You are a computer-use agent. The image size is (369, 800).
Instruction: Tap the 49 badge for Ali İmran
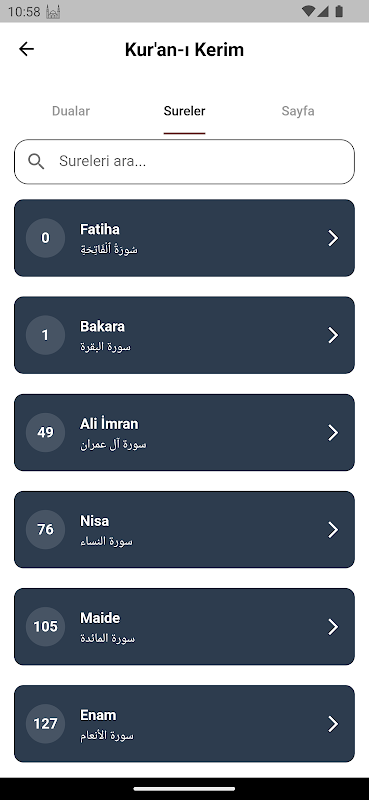[x=45, y=432]
